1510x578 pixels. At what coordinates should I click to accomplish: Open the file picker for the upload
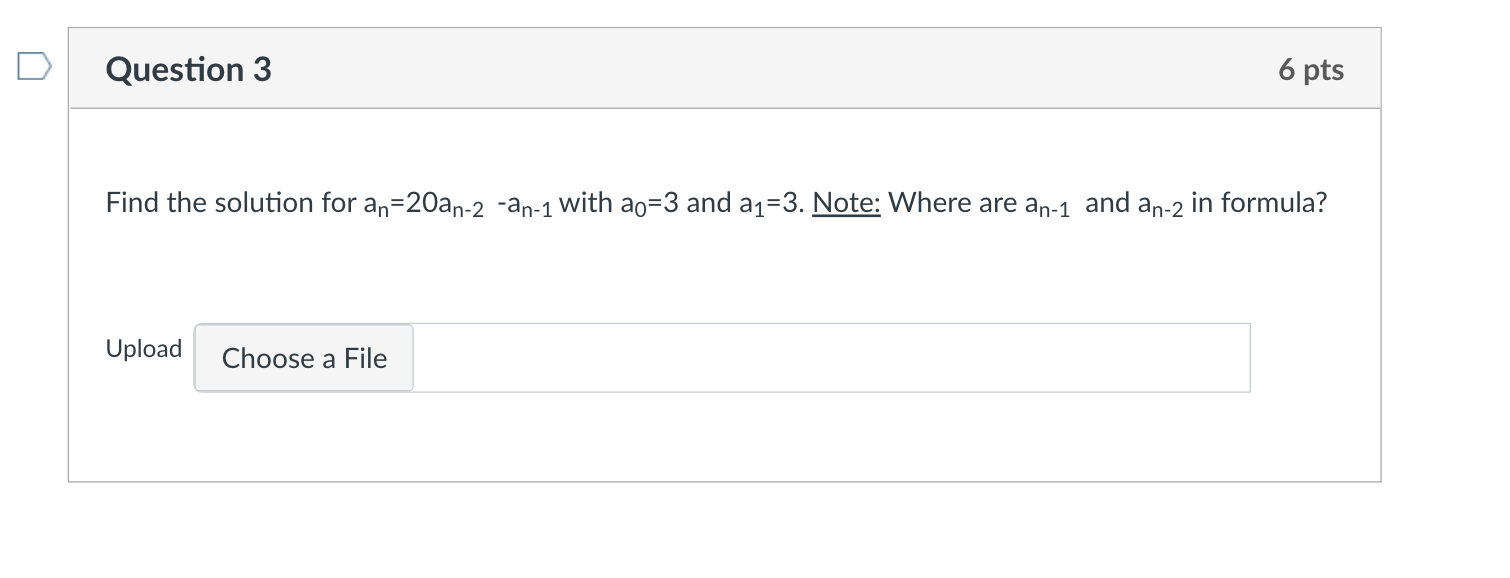(x=303, y=358)
